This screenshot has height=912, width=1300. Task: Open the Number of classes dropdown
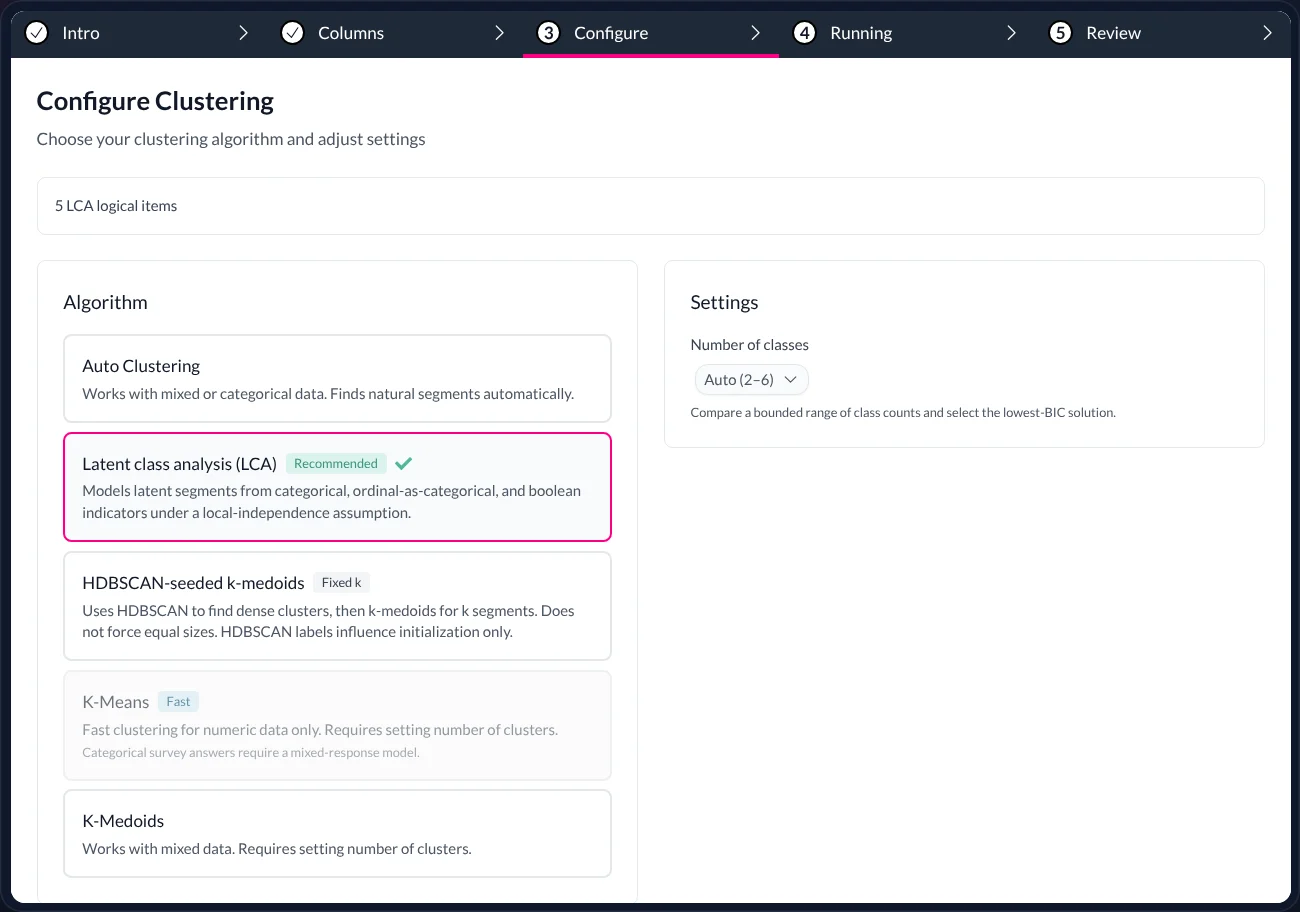pos(751,380)
